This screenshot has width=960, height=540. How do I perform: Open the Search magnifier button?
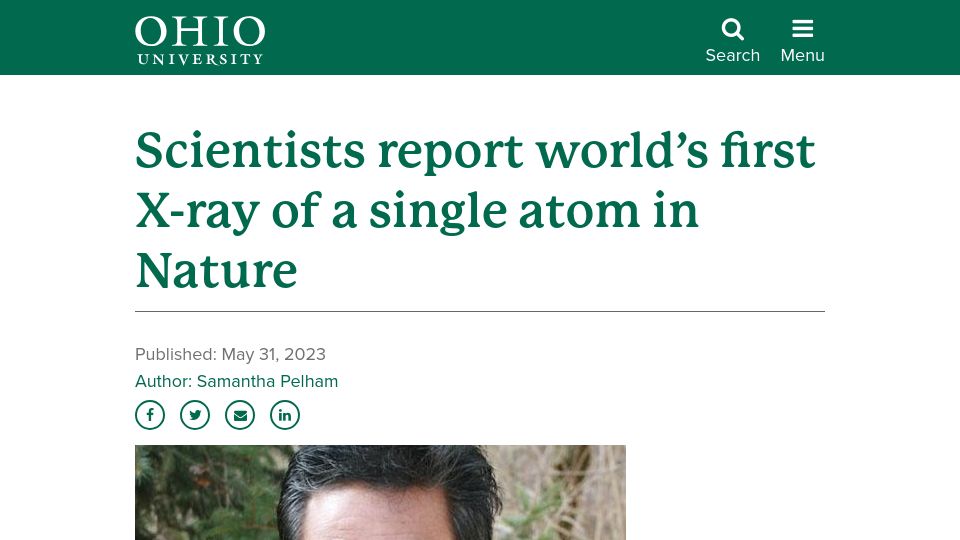[x=732, y=40]
